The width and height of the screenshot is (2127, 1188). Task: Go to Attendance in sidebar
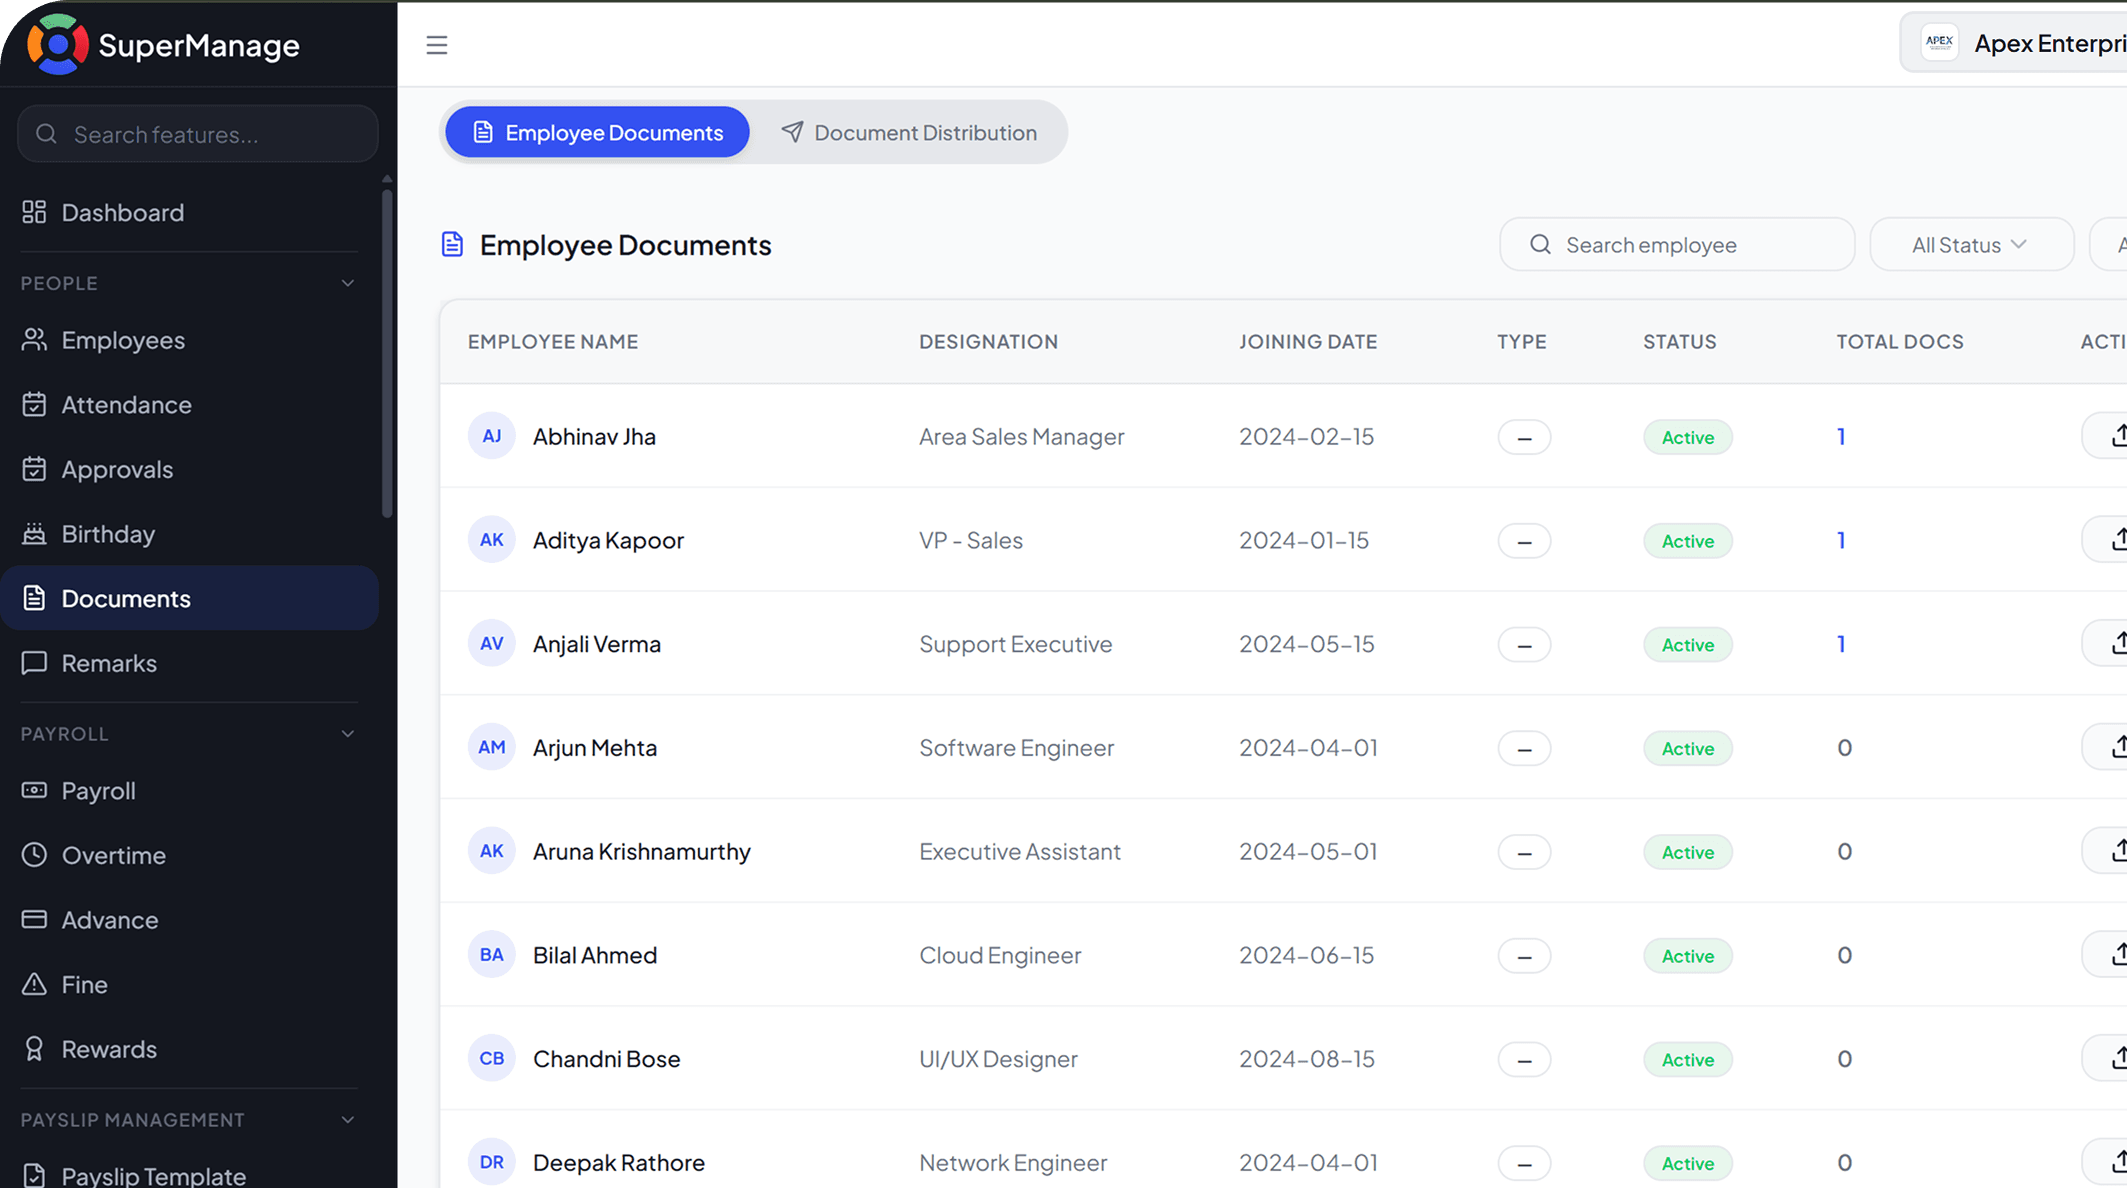point(189,404)
